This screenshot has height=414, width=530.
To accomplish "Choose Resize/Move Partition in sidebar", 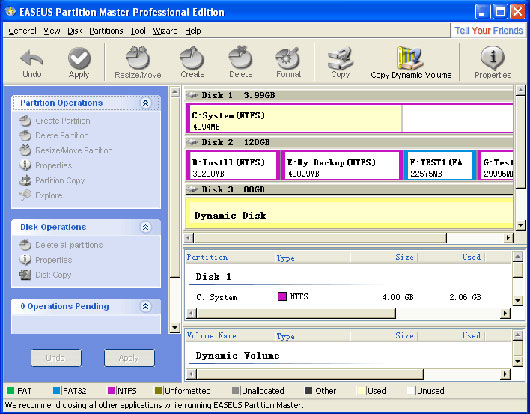I will click(66, 150).
